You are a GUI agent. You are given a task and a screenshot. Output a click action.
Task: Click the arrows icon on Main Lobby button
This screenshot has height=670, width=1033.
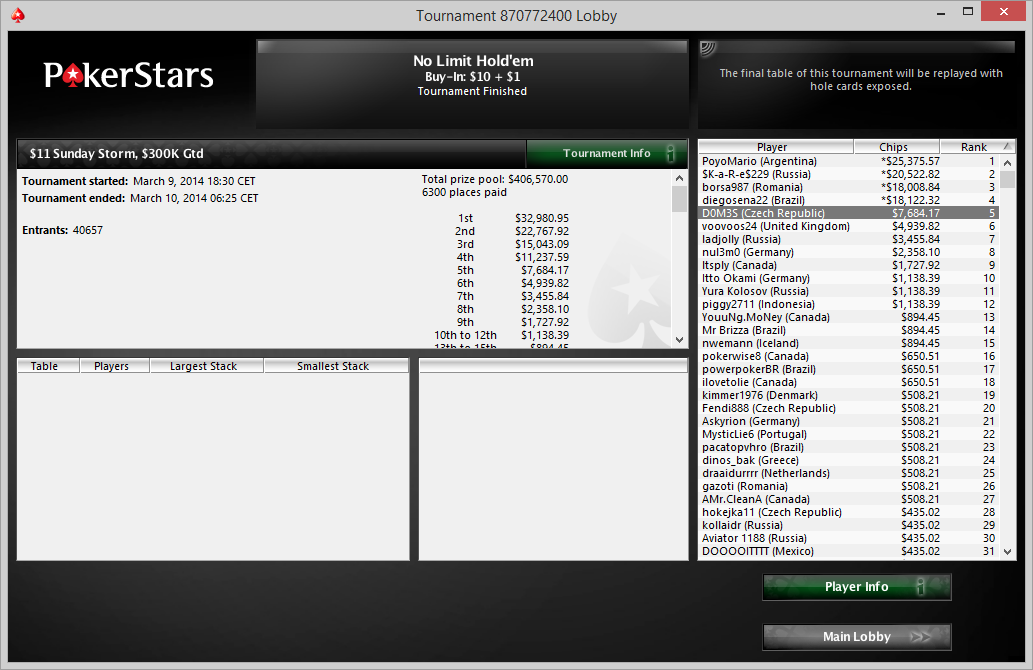pyautogui.click(x=920, y=636)
